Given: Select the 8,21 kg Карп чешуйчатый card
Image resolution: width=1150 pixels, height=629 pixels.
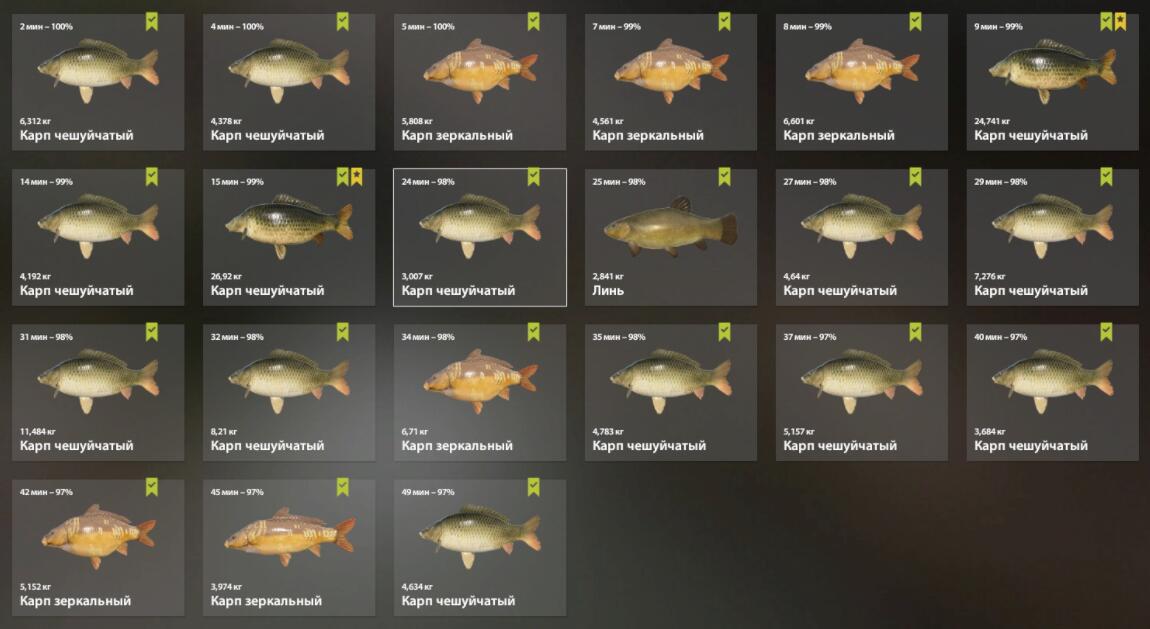Looking at the screenshot, I should pyautogui.click(x=289, y=392).
